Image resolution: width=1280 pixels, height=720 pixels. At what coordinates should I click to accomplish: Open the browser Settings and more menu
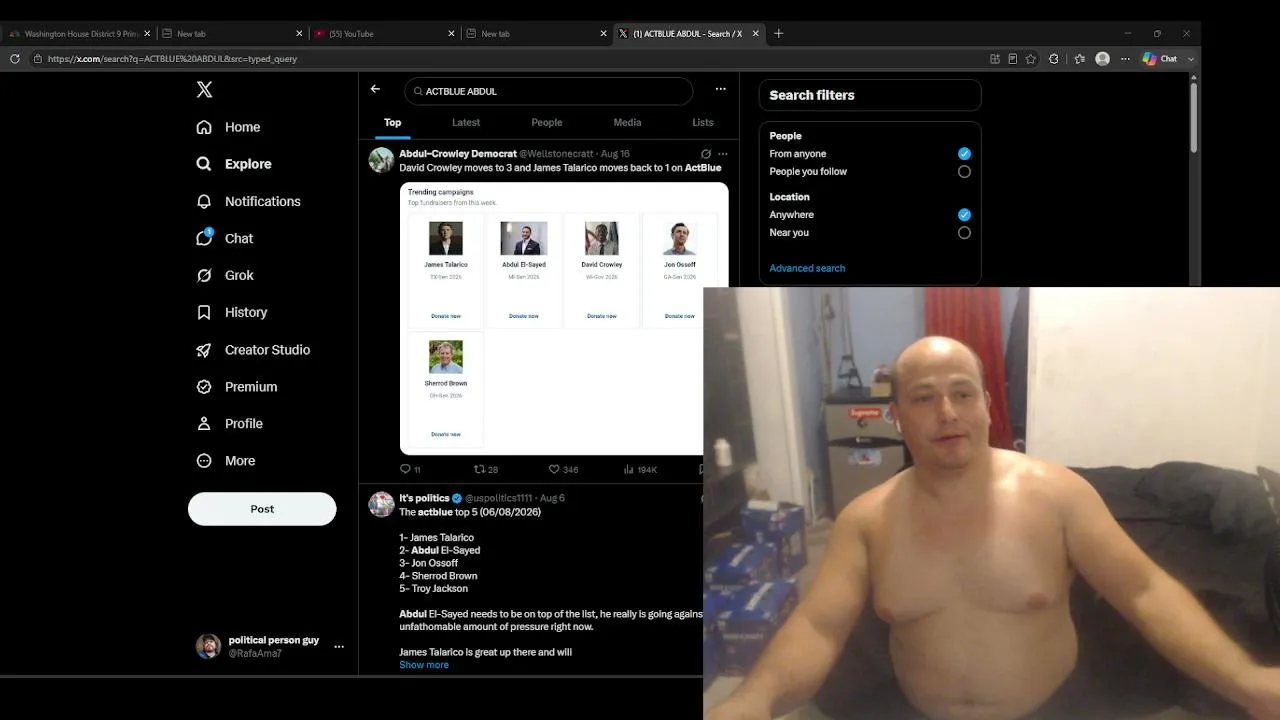tap(1125, 59)
